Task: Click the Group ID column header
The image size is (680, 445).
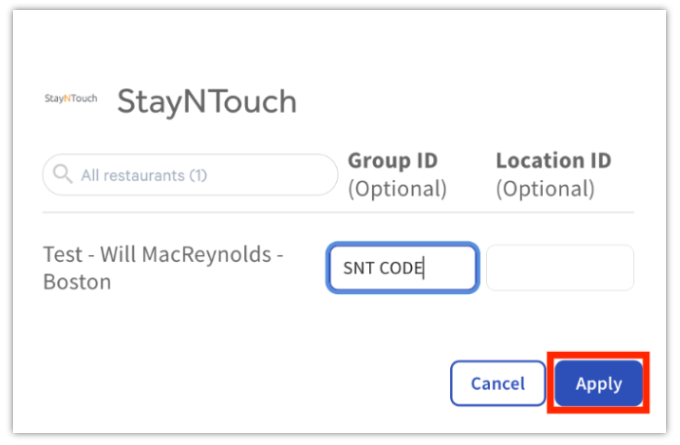Action: (x=392, y=160)
